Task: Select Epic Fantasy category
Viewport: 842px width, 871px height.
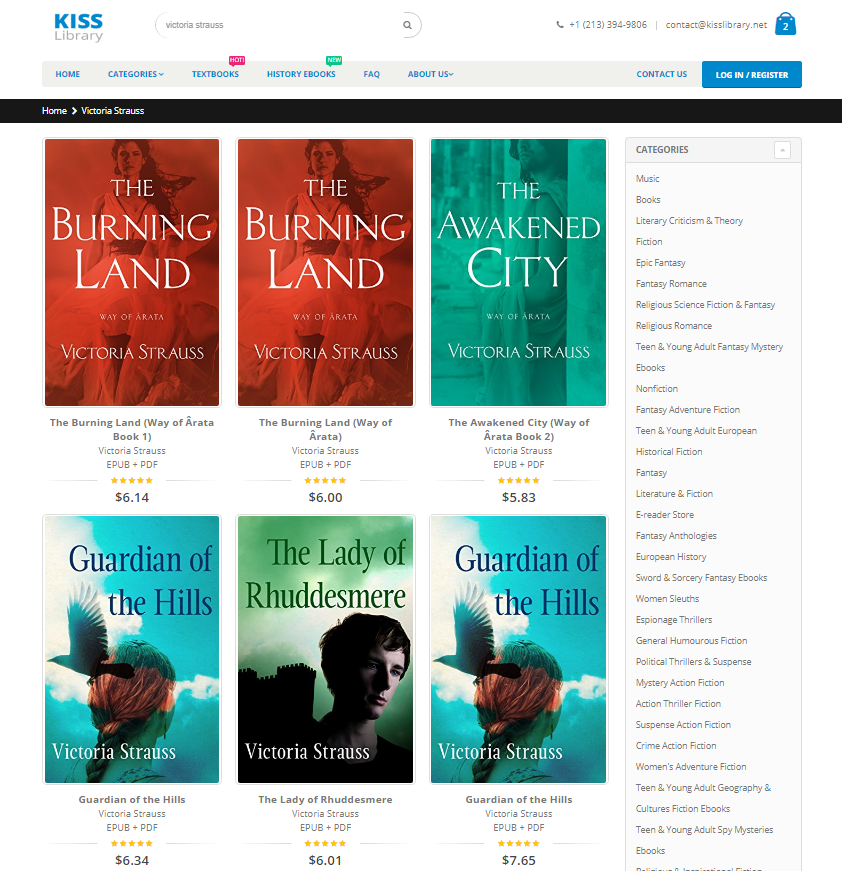Action: point(660,263)
